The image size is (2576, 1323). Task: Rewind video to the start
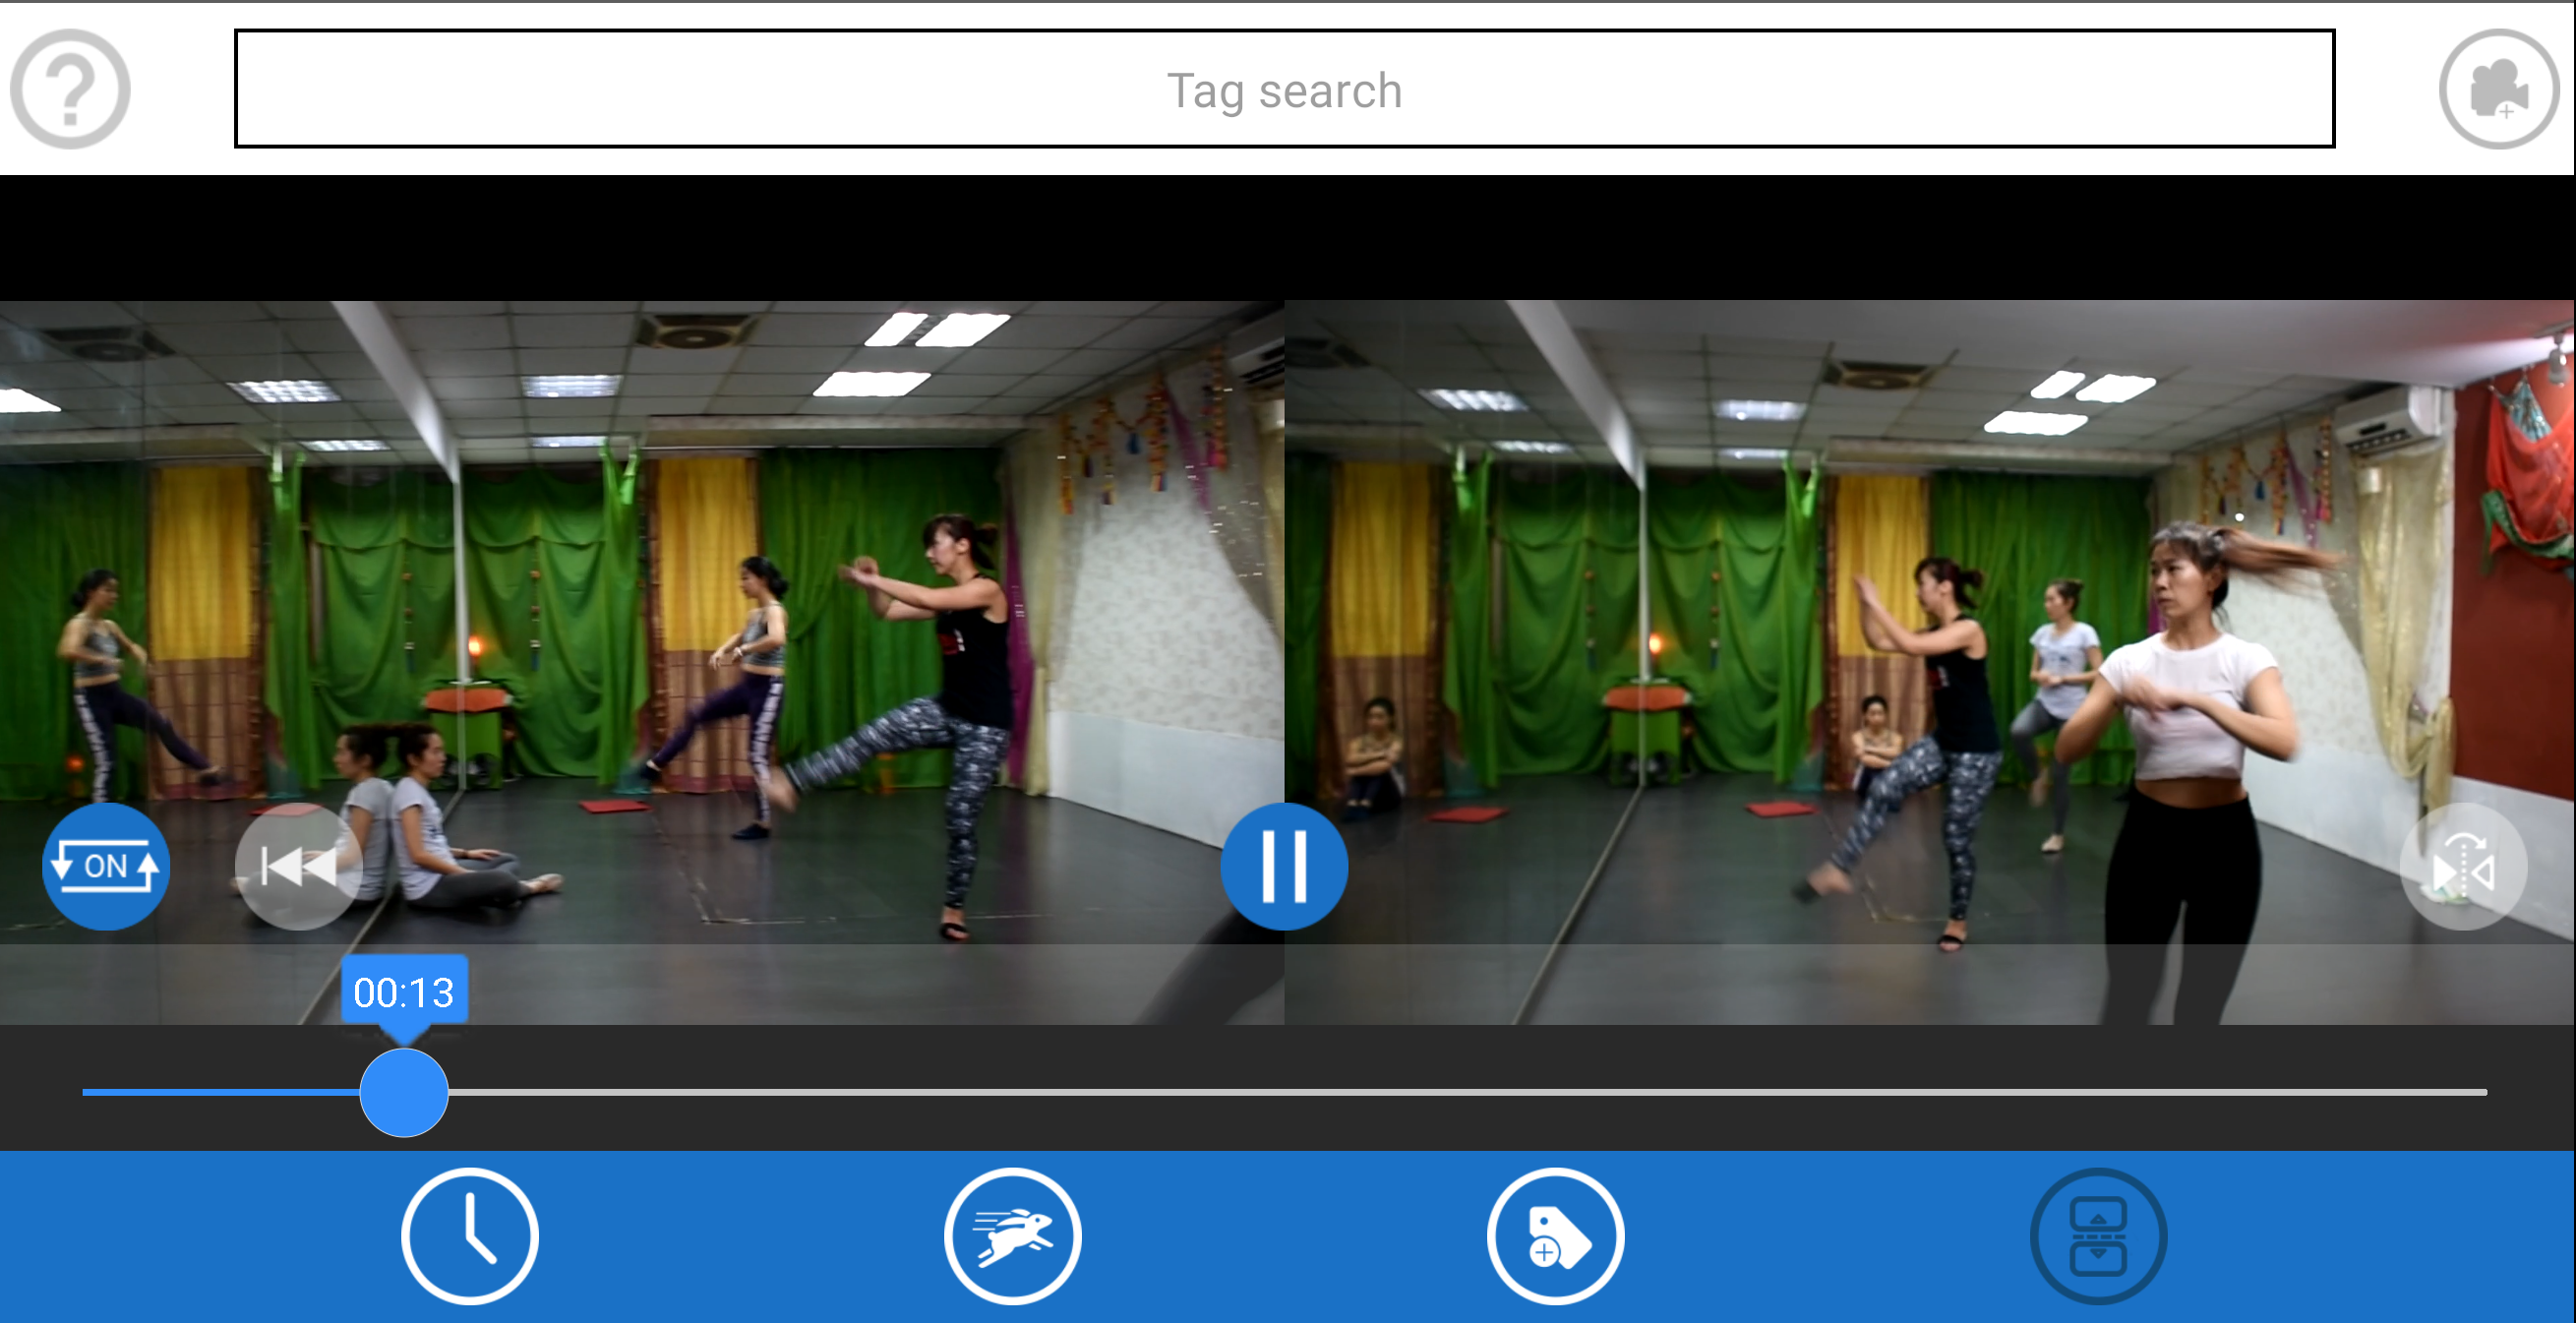pos(298,866)
